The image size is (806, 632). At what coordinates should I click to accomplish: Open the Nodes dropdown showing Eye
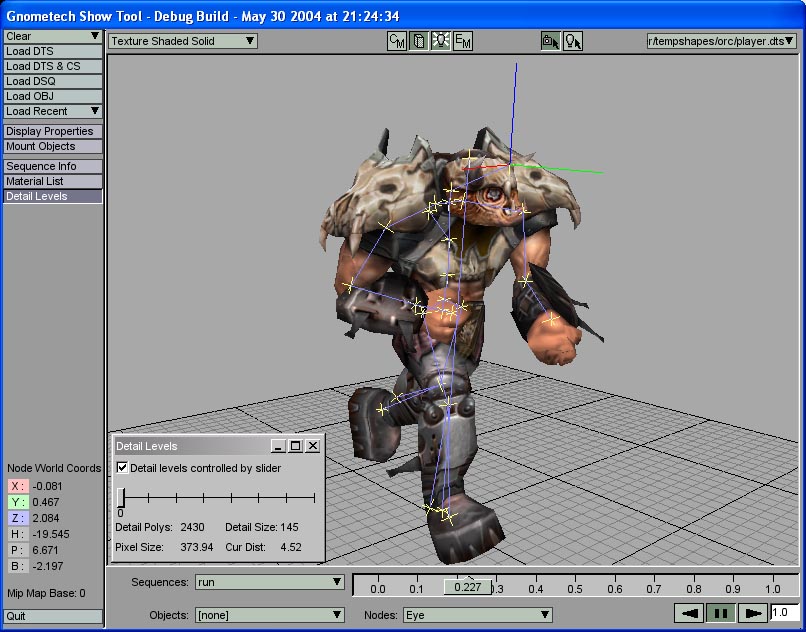pos(478,615)
